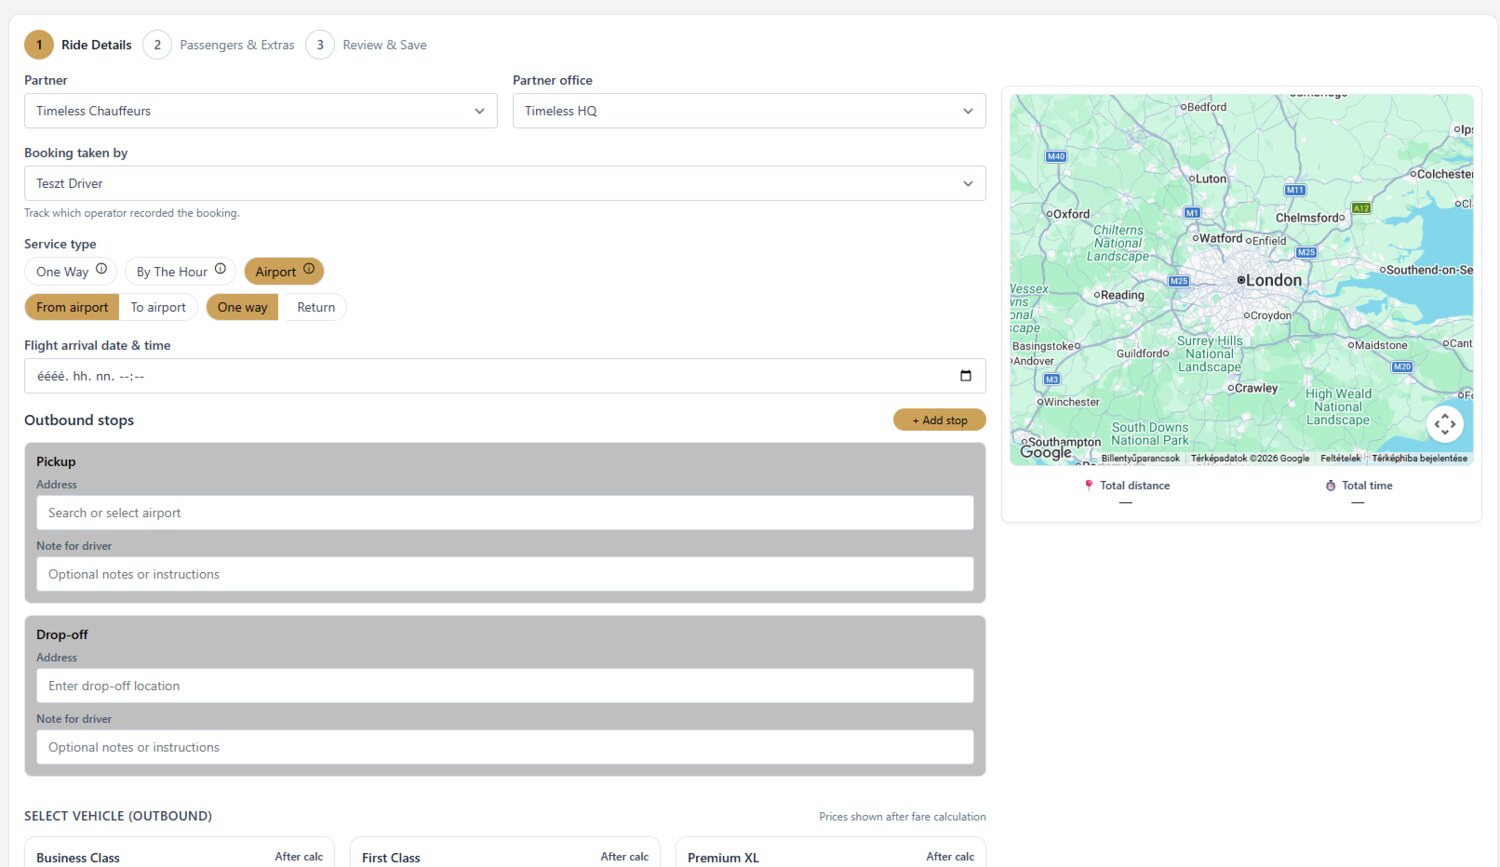Click the Google logo on the map

1046,452
